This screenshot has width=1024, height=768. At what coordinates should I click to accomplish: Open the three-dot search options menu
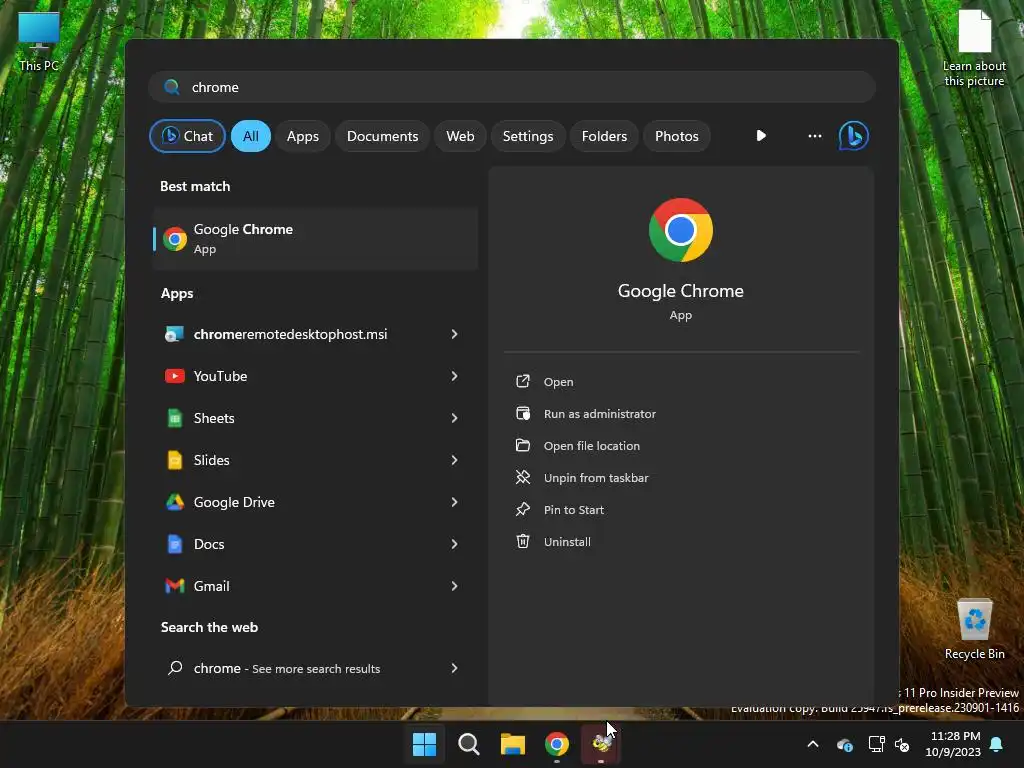coord(814,136)
